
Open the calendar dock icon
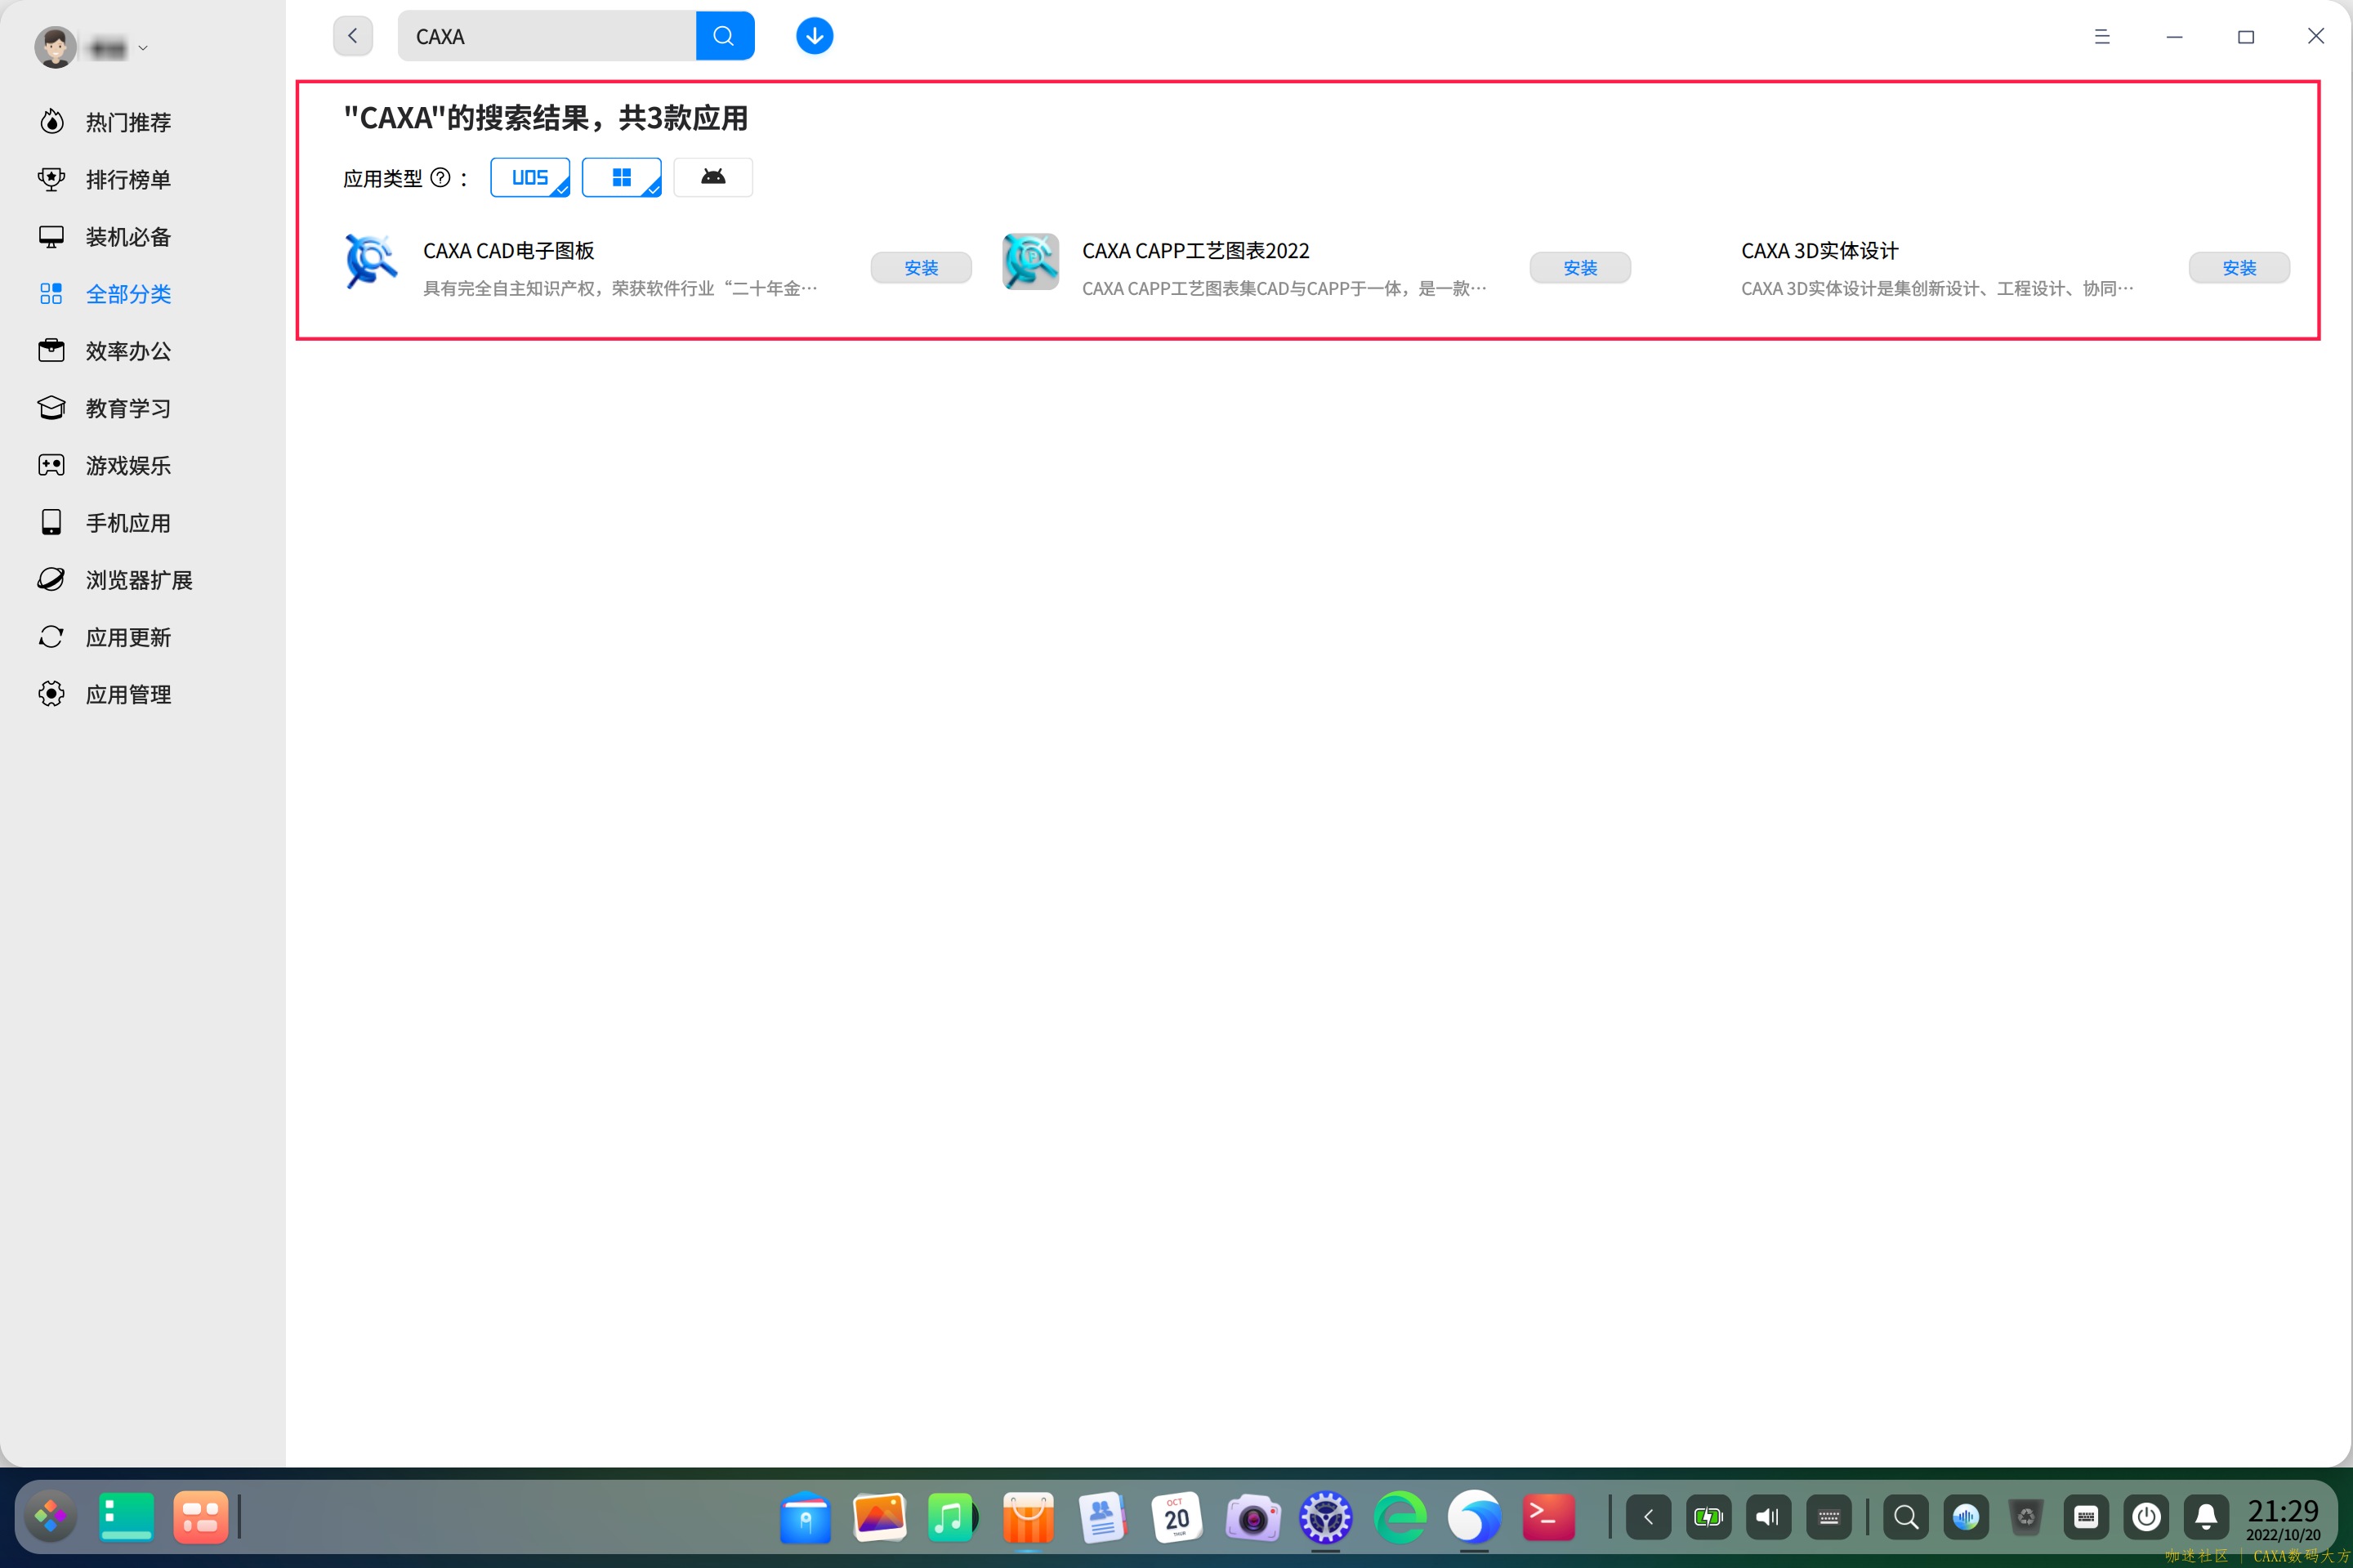[x=1177, y=1518]
